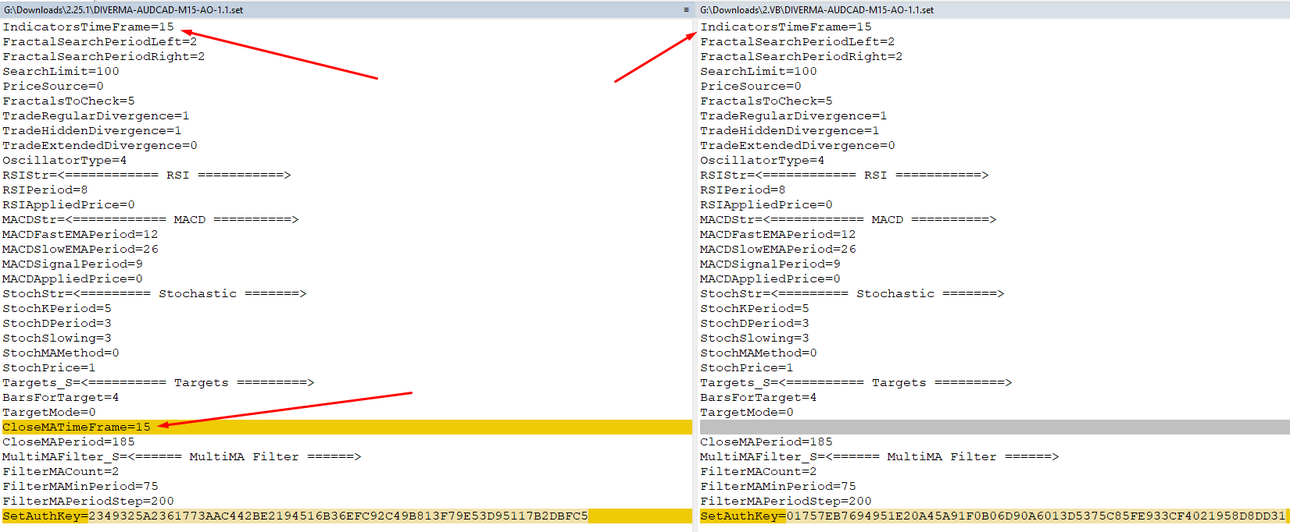The width and height of the screenshot is (1290, 532).
Task: Click TargetMode=0 in the 2.25.1 file
Action: [49, 412]
